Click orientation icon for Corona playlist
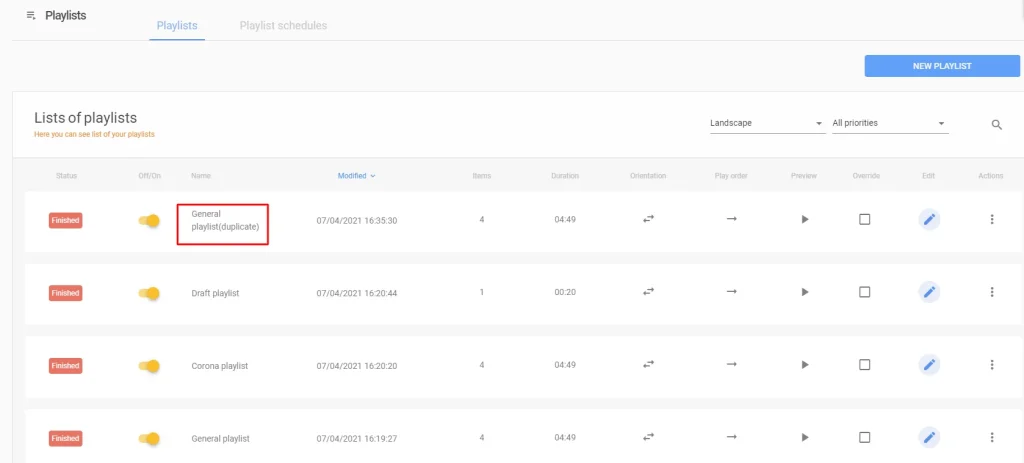 648,364
